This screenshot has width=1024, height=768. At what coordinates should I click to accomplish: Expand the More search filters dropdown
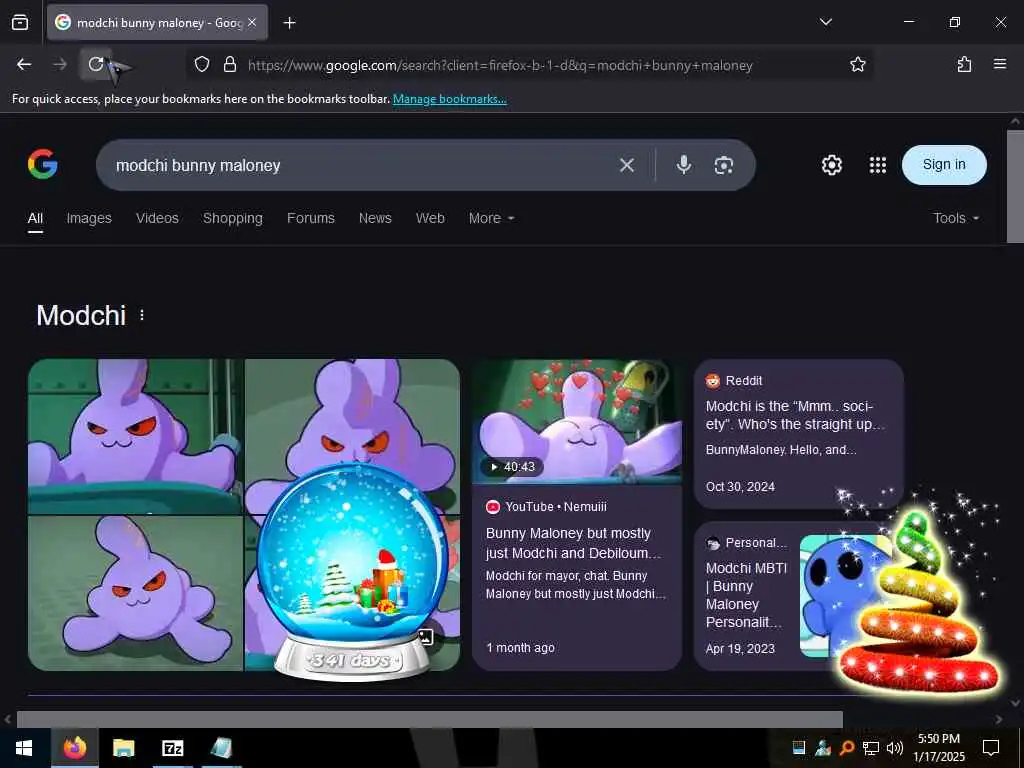click(491, 218)
